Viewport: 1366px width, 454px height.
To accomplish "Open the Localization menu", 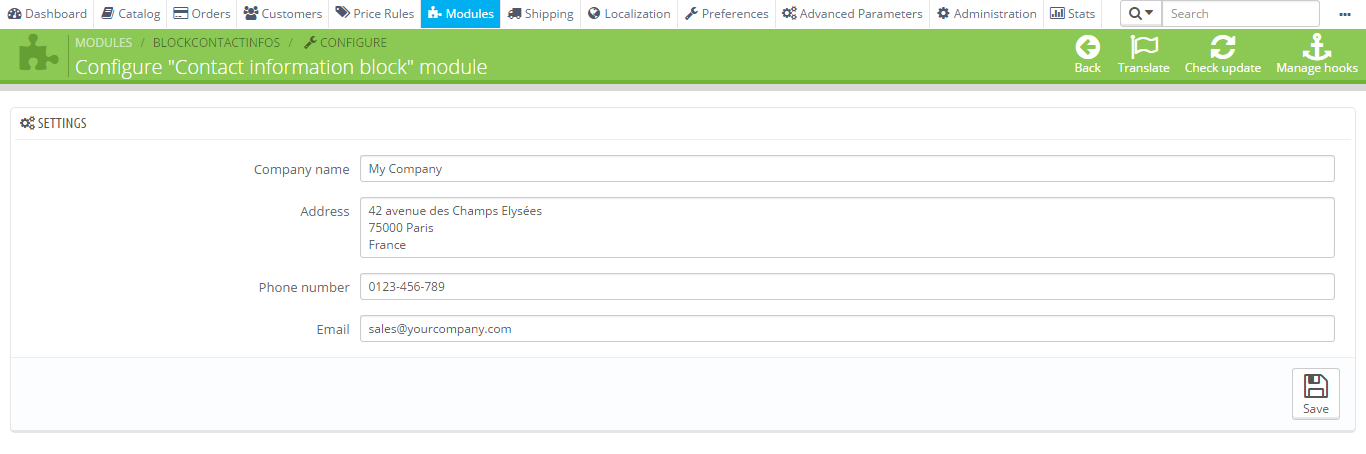I will tap(629, 14).
